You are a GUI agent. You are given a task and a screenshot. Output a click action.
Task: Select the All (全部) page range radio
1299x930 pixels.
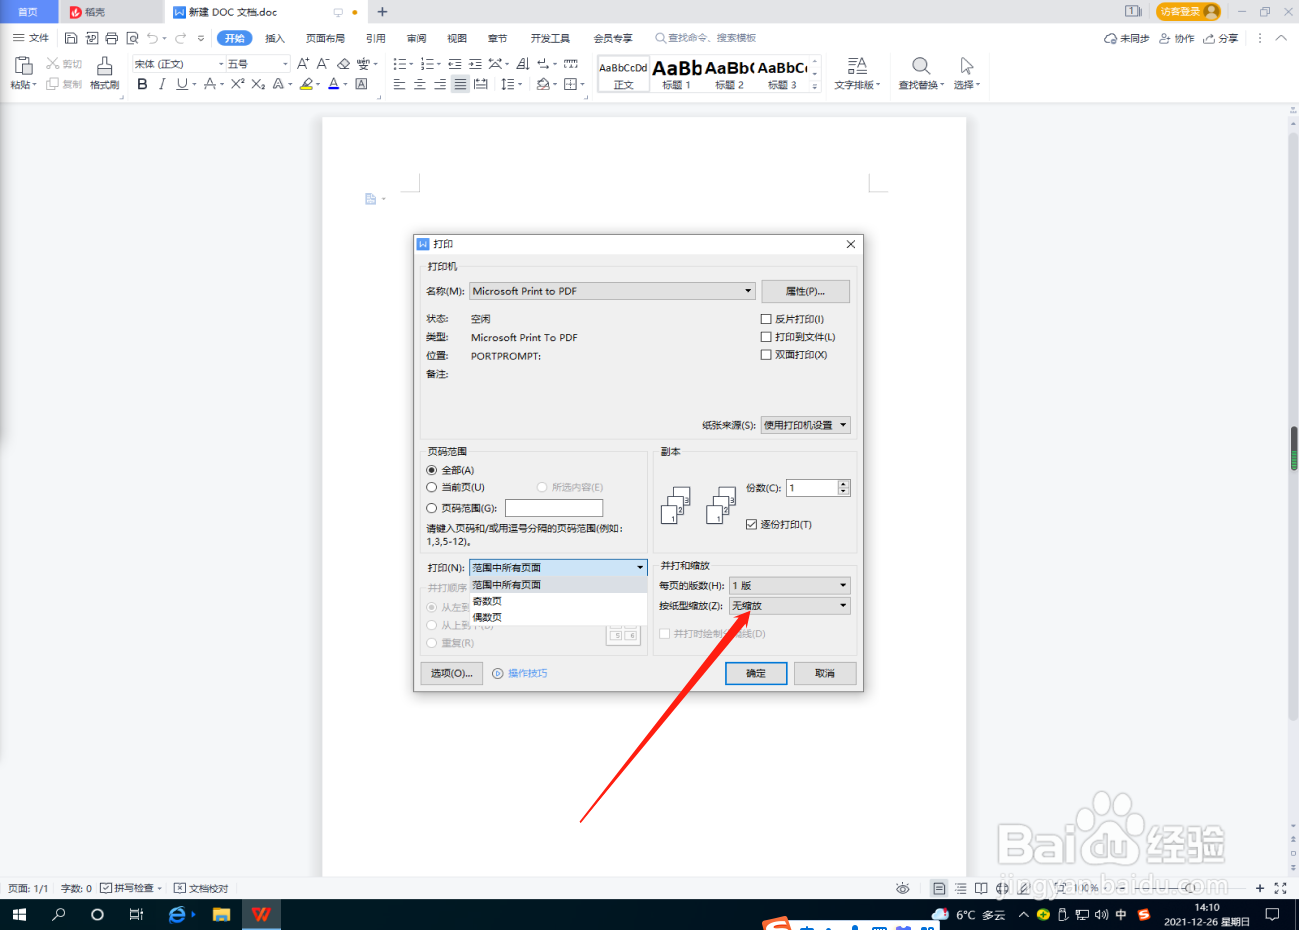(x=432, y=470)
